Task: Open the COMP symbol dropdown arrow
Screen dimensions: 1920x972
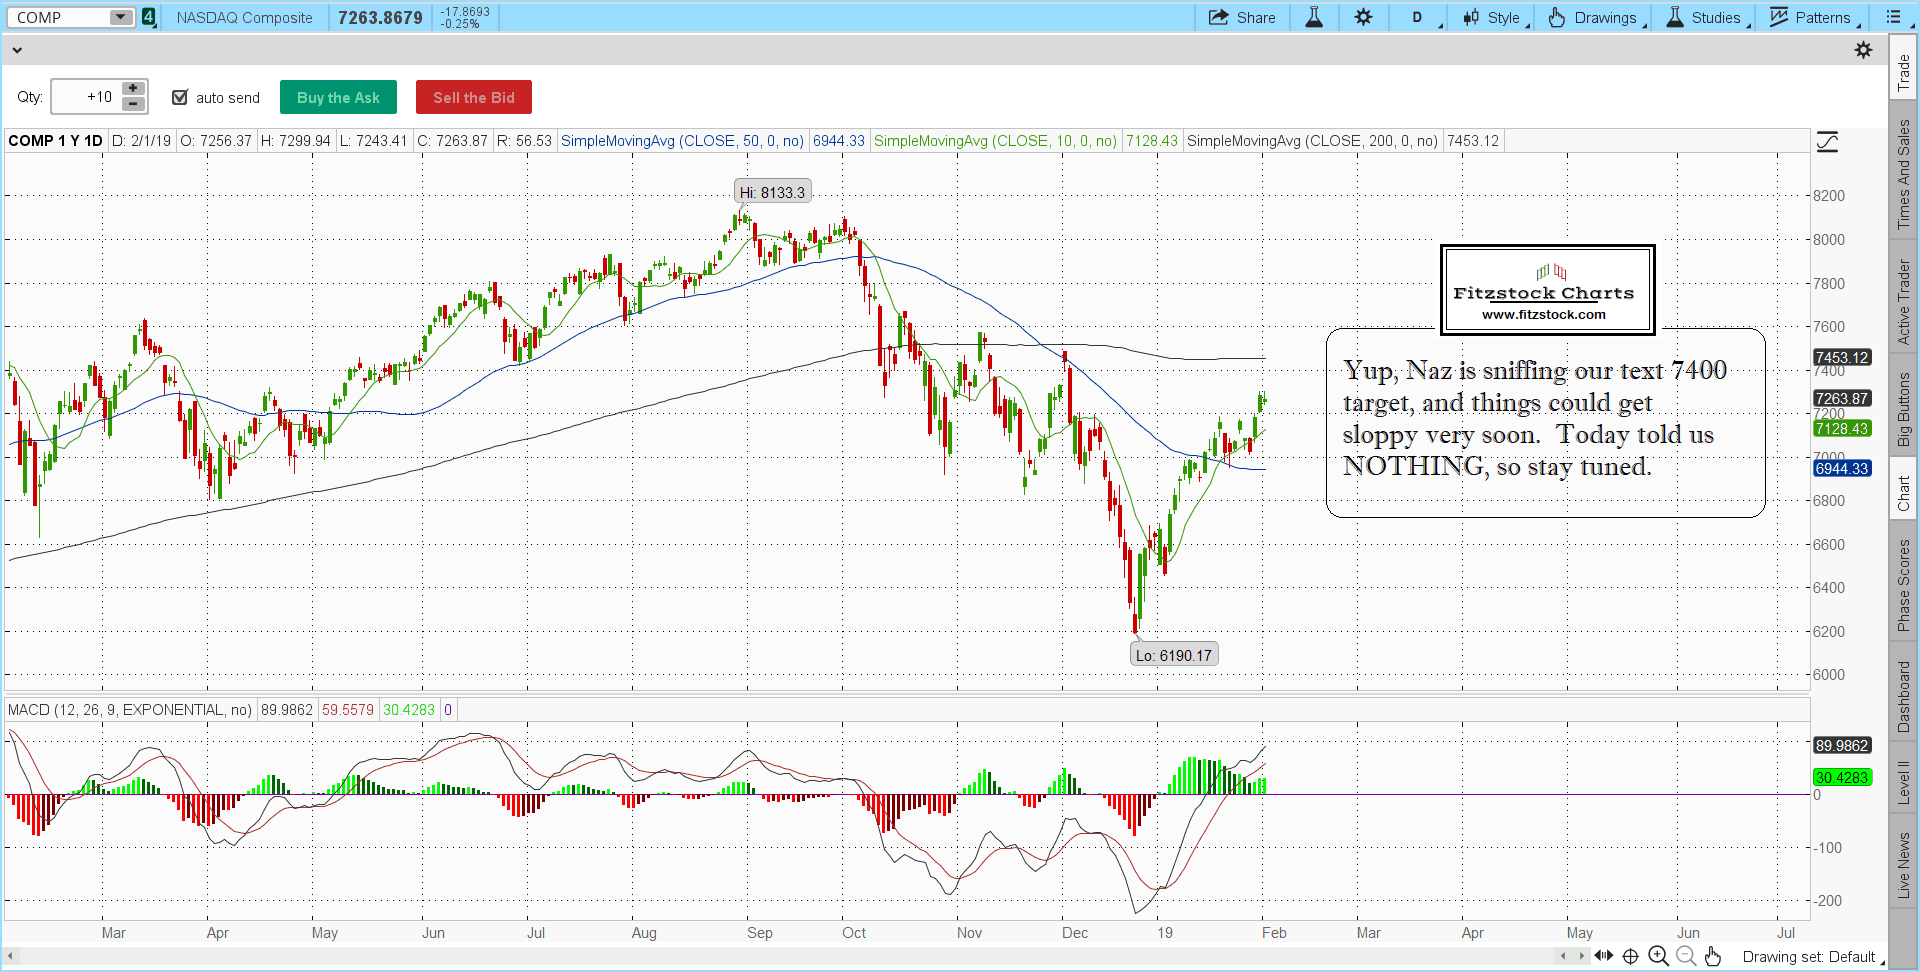Action: click(120, 17)
